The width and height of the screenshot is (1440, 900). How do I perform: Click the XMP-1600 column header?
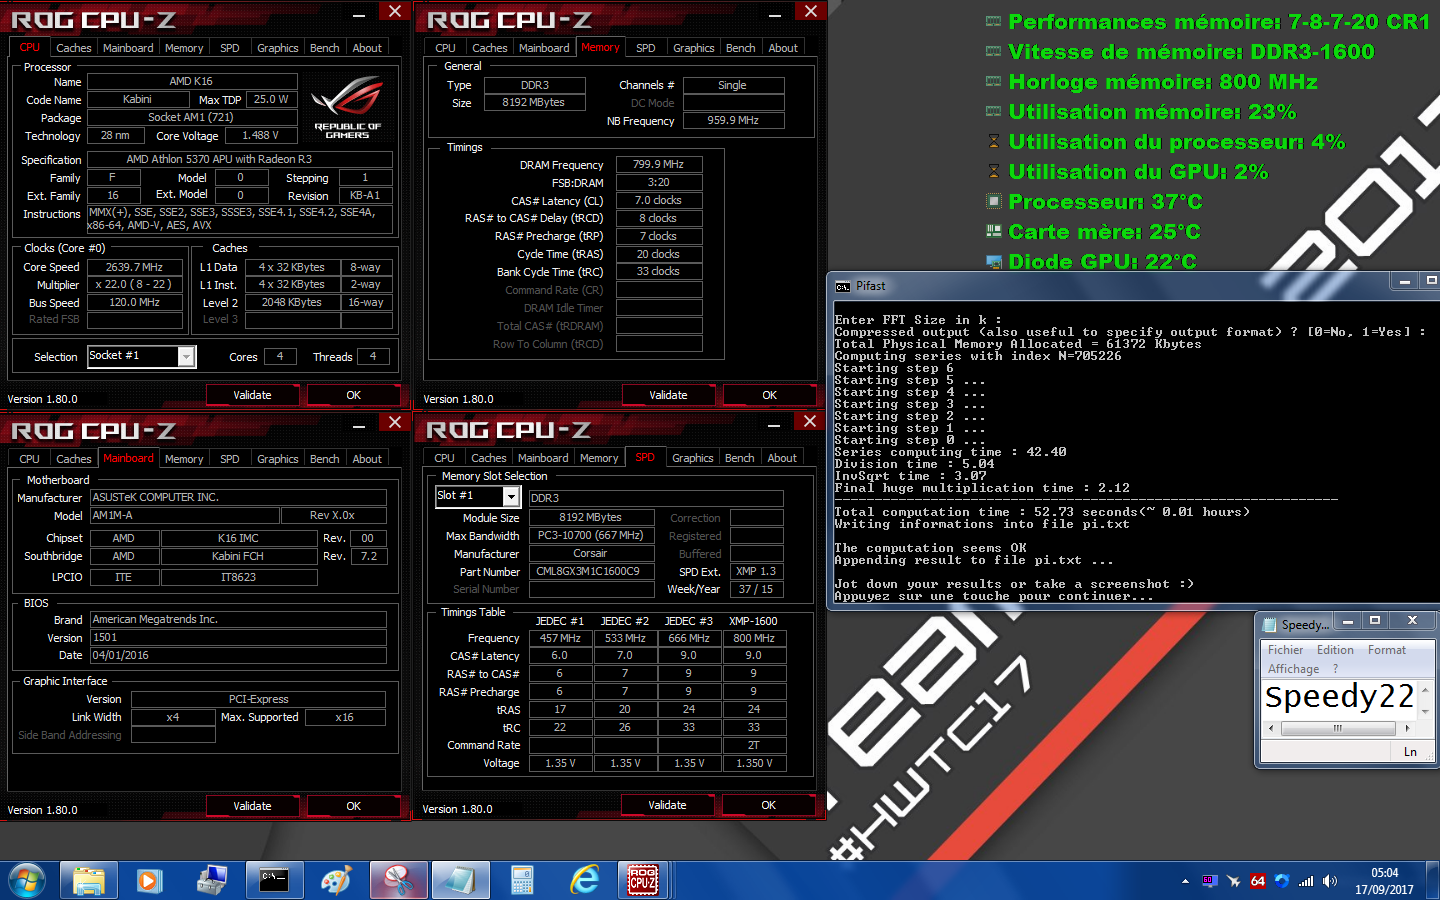[753, 621]
